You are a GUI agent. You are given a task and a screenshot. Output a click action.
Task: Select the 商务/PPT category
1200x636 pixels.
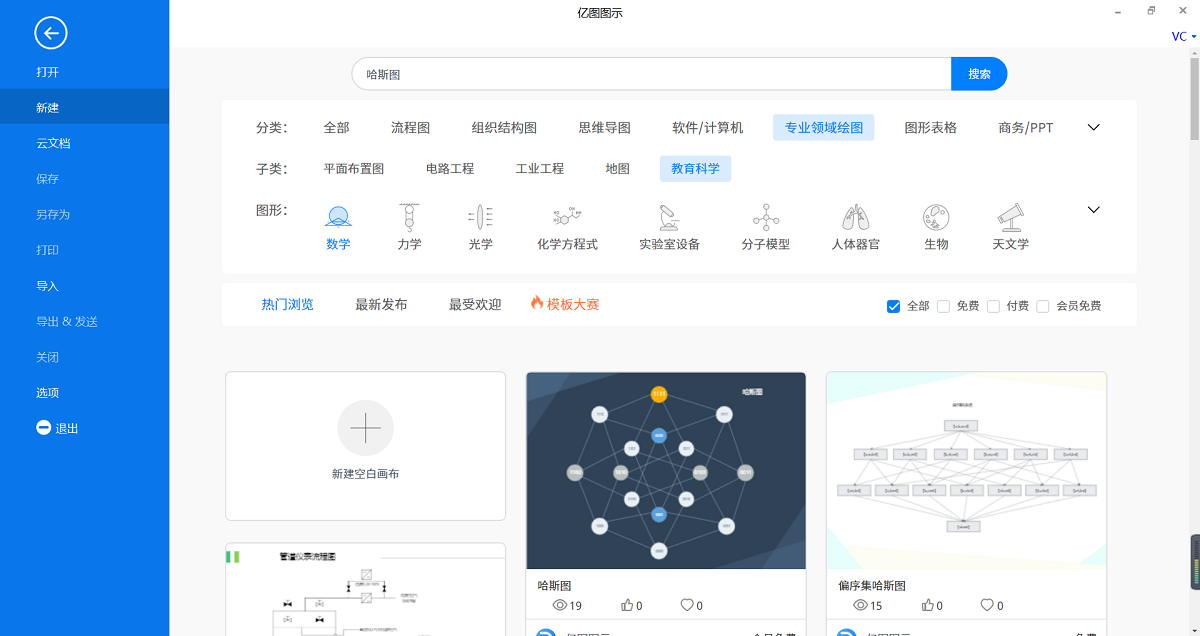[x=1025, y=127]
